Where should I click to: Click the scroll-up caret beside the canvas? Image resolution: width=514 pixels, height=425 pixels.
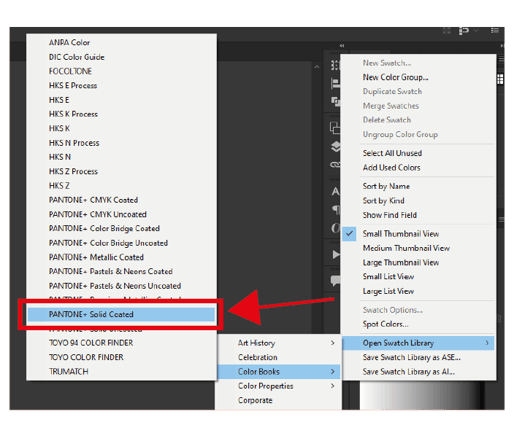[317, 67]
